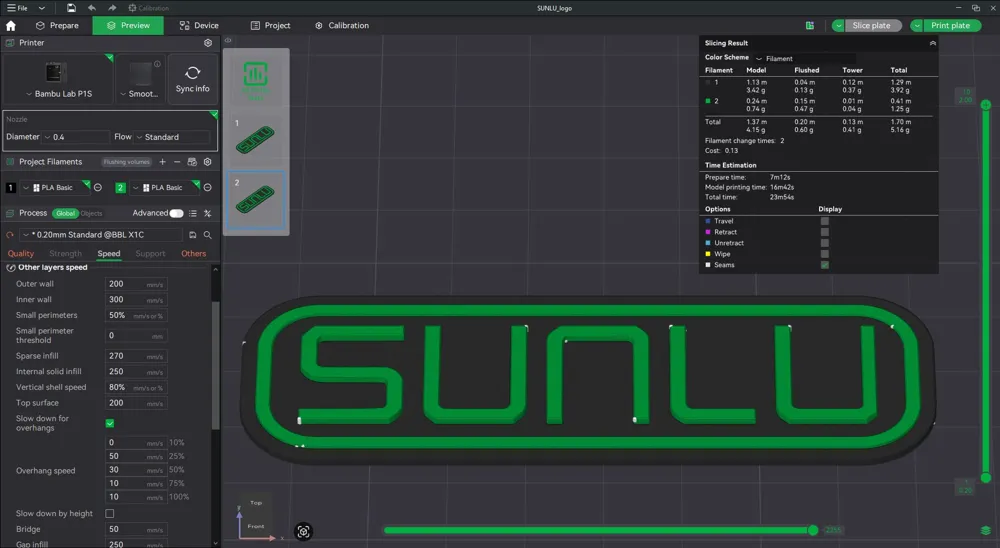The height and width of the screenshot is (548, 1000).
Task: Open the File hamburger menu
Action: point(17,8)
